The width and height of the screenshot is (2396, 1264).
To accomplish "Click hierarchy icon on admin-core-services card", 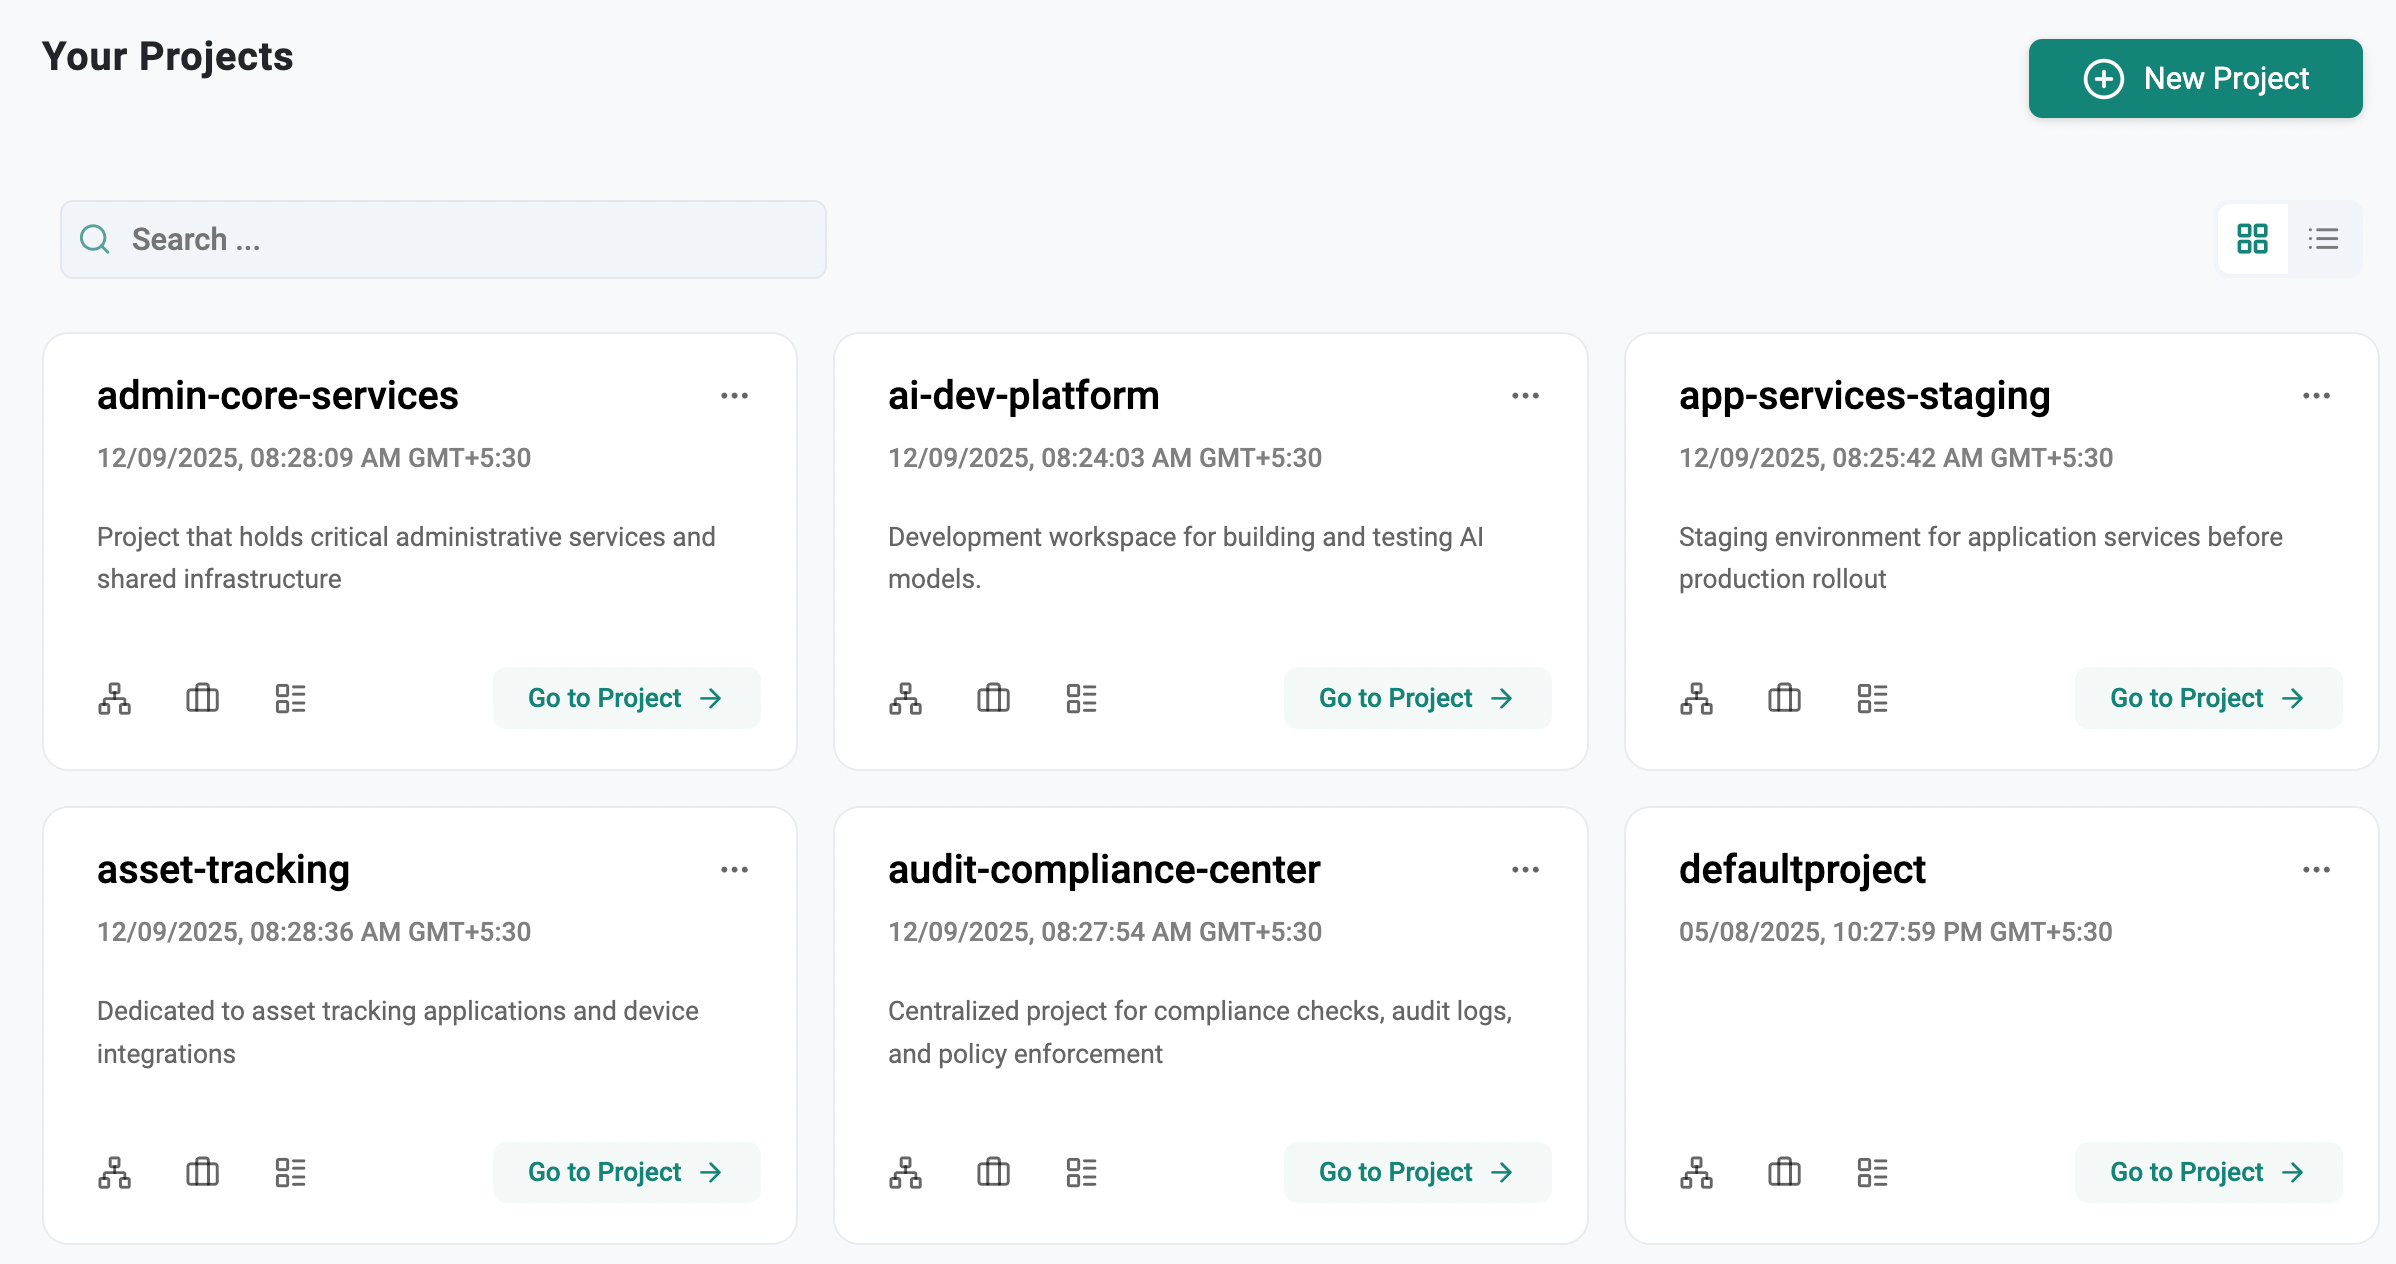I will pos(114,698).
